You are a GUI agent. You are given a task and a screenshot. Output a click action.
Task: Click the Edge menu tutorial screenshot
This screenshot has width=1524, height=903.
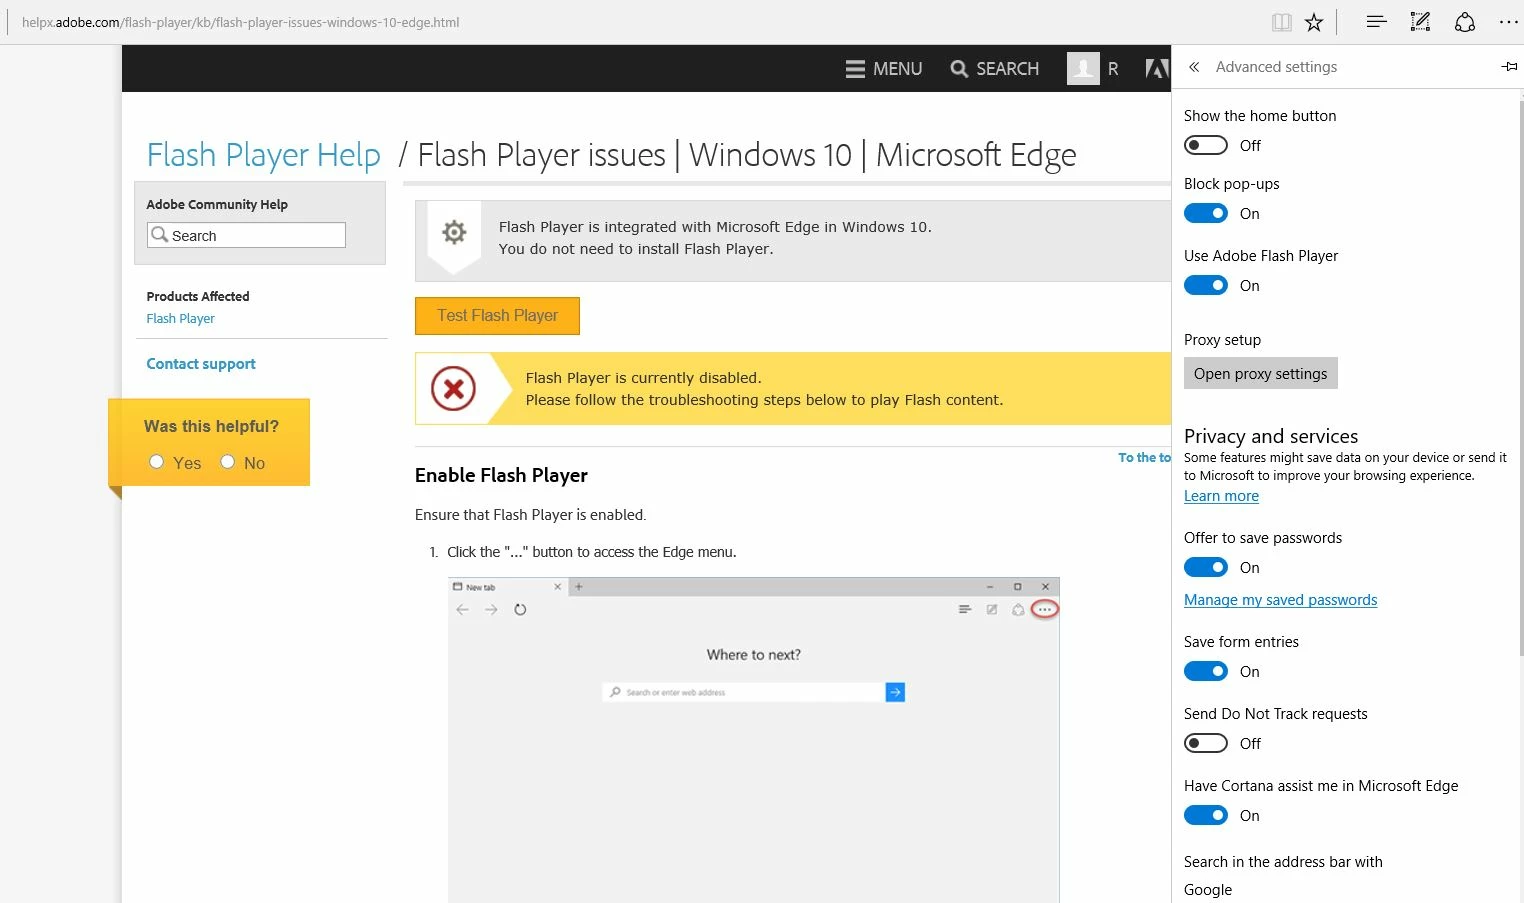754,740
